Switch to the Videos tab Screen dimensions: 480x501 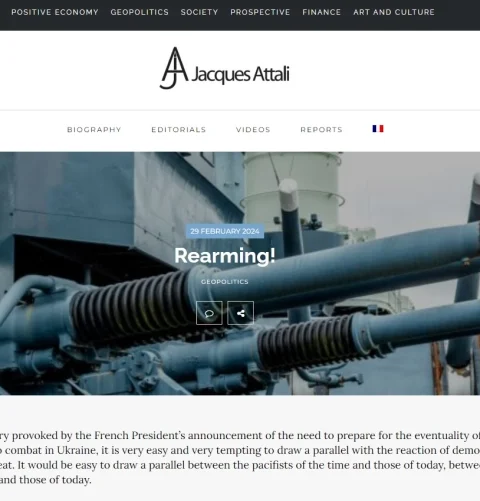coord(253,130)
